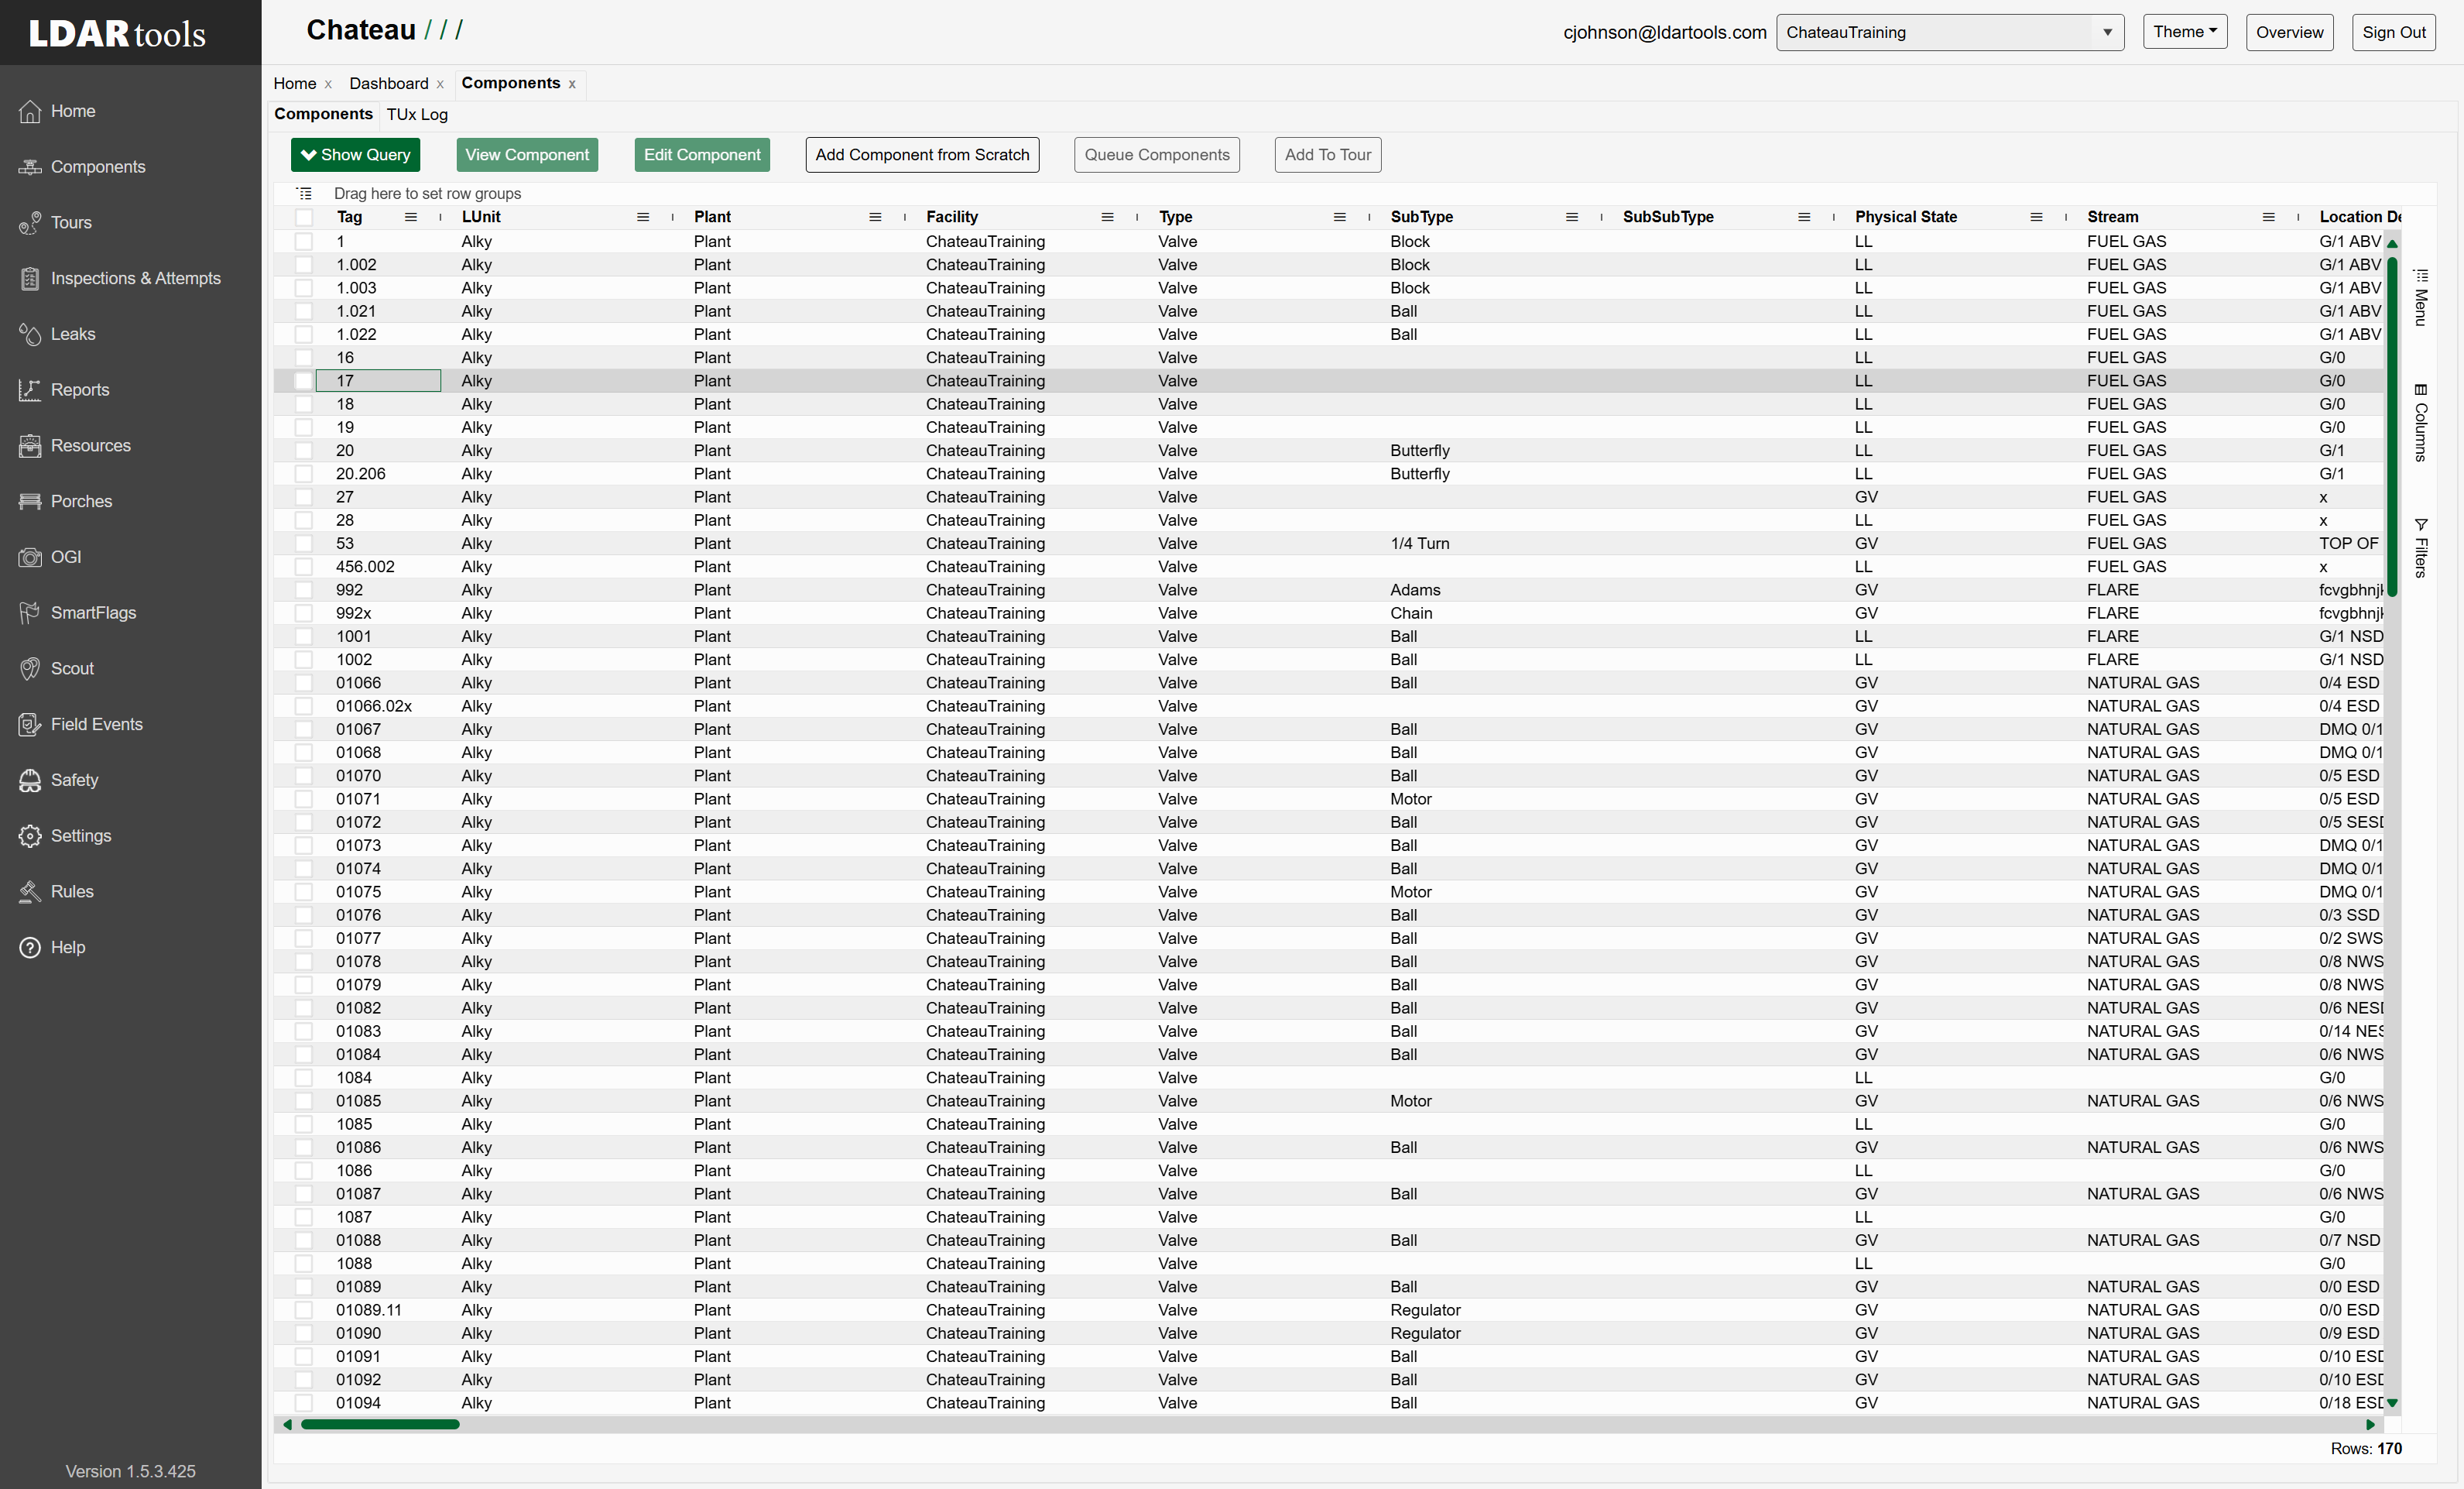Switch to the Home tab
This screenshot has width=2464, height=1489.
coord(295,83)
